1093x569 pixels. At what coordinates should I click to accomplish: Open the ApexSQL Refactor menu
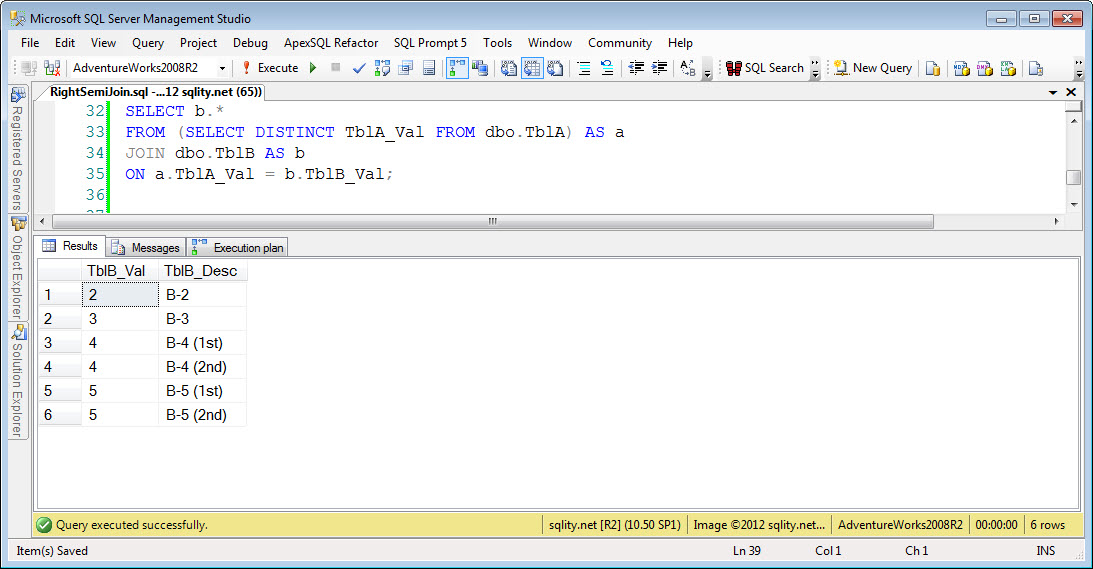pos(331,43)
